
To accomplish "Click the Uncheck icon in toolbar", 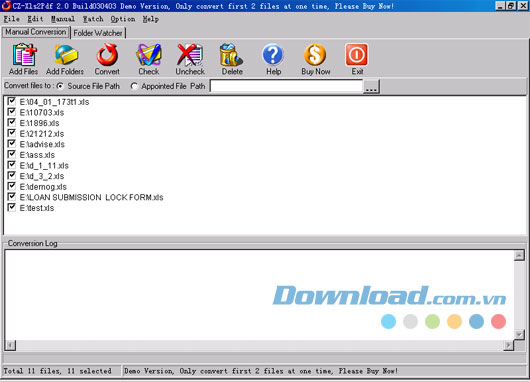I will (x=190, y=55).
